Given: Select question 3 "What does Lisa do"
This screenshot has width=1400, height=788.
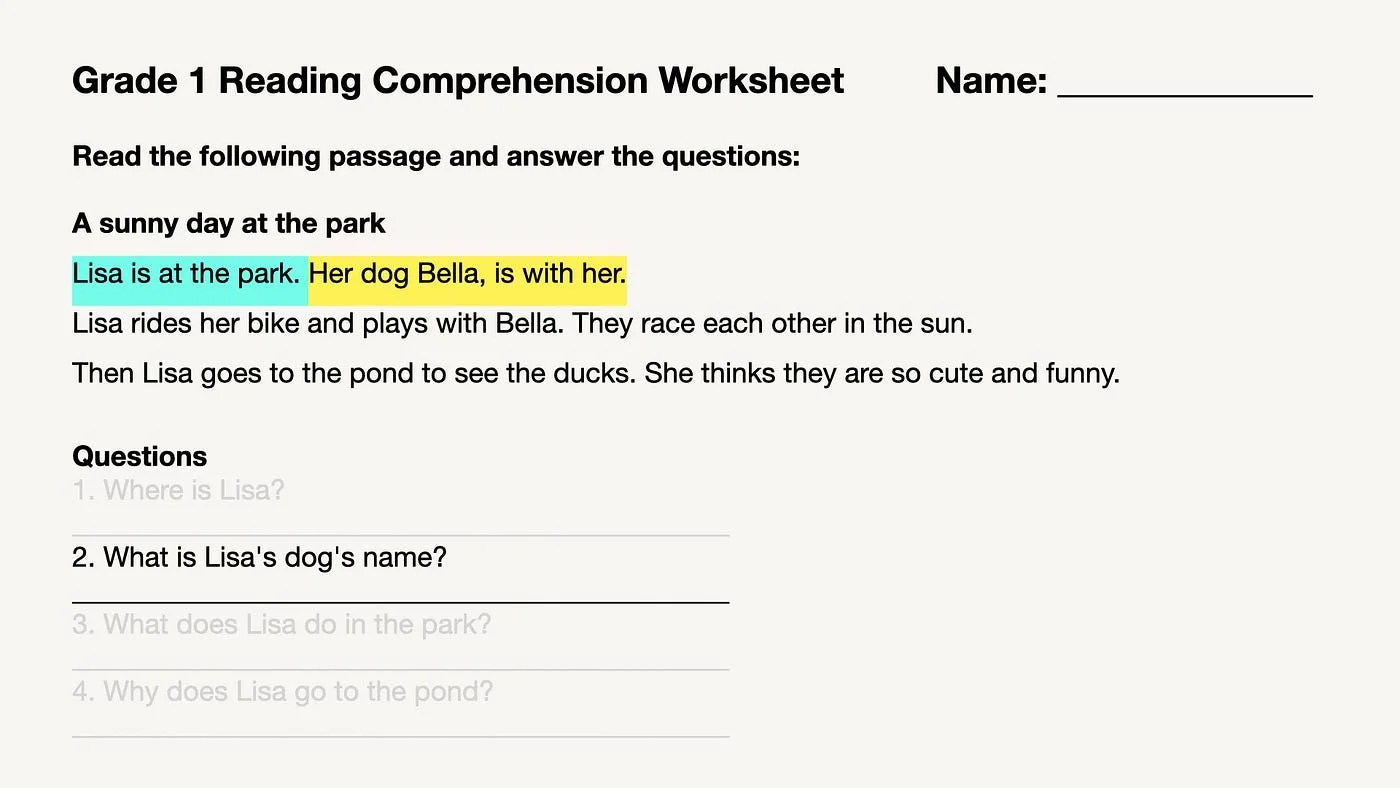Looking at the screenshot, I should pyautogui.click(x=282, y=625).
